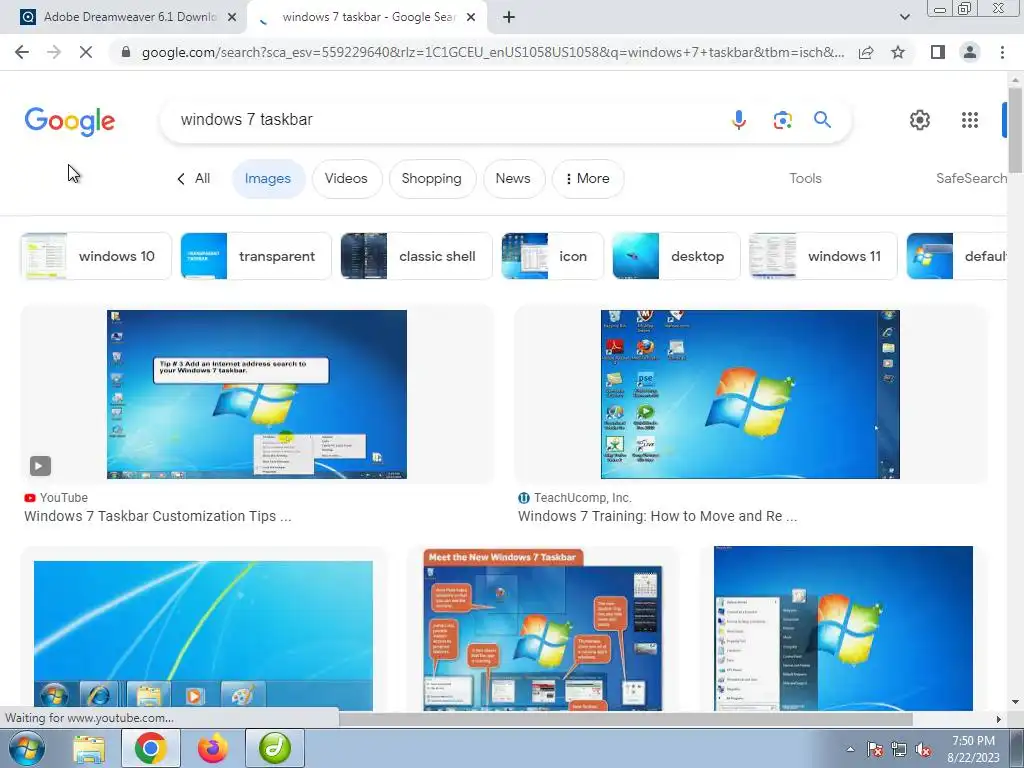Open the image search Tools

click(x=805, y=178)
